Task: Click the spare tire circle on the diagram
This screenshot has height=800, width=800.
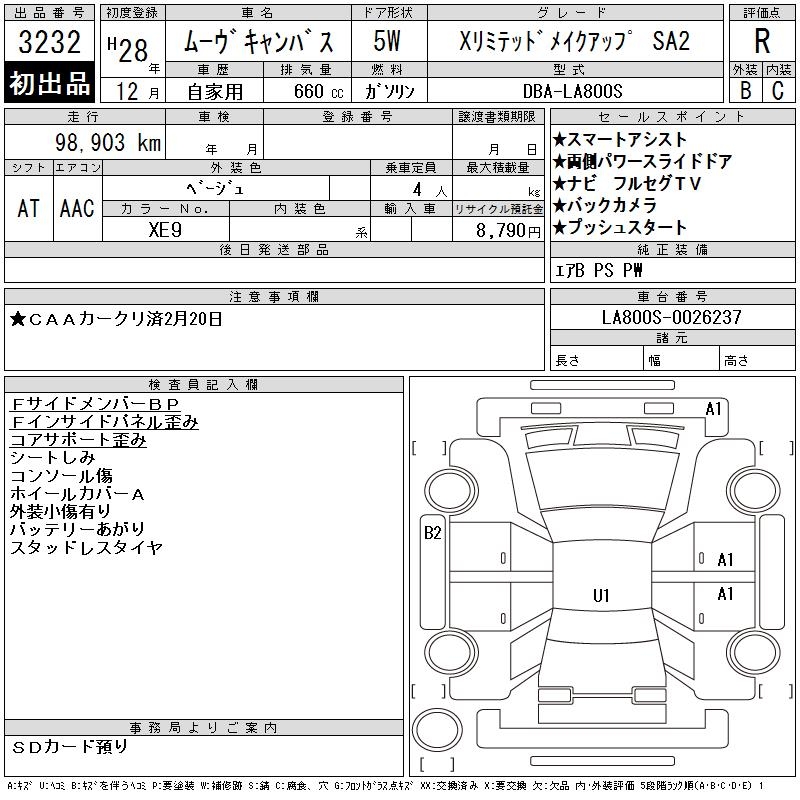Action: (437, 730)
